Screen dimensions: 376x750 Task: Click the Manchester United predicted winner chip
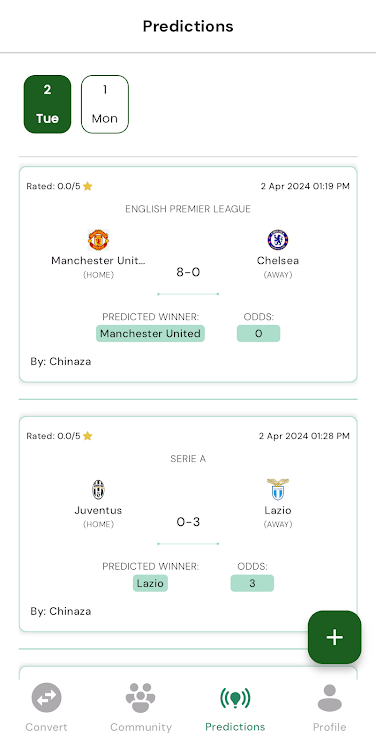150,333
